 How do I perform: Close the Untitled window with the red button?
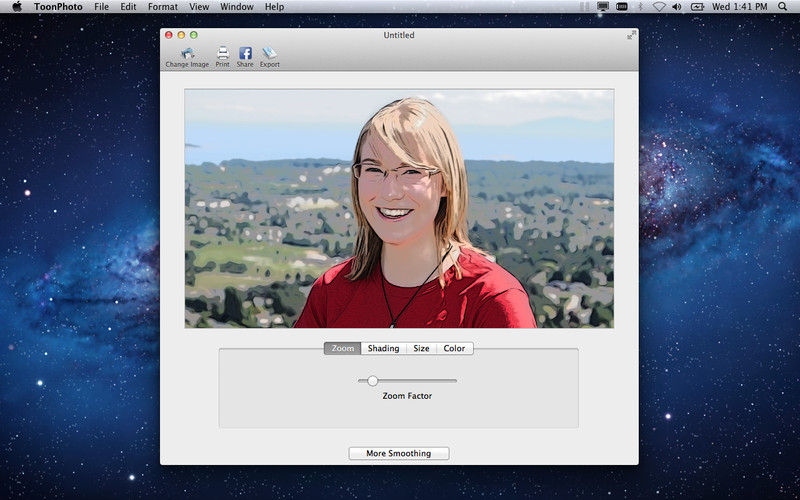click(169, 35)
